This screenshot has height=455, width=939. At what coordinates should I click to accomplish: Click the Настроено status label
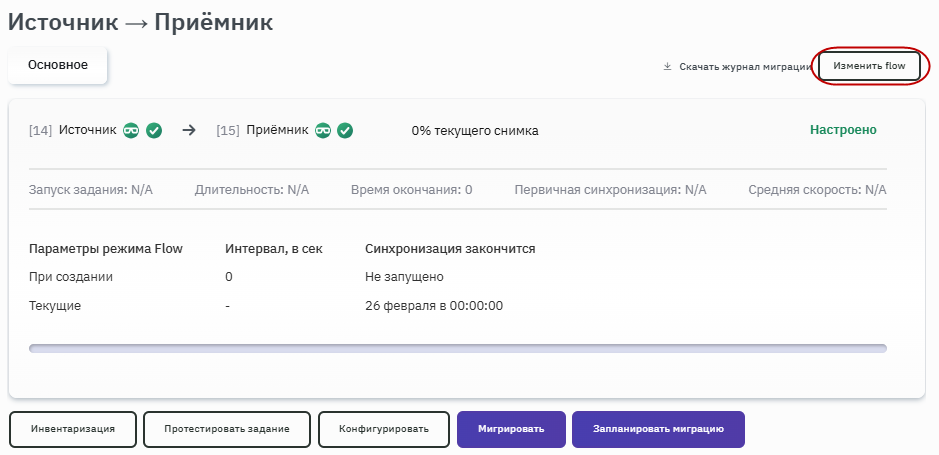[843, 130]
